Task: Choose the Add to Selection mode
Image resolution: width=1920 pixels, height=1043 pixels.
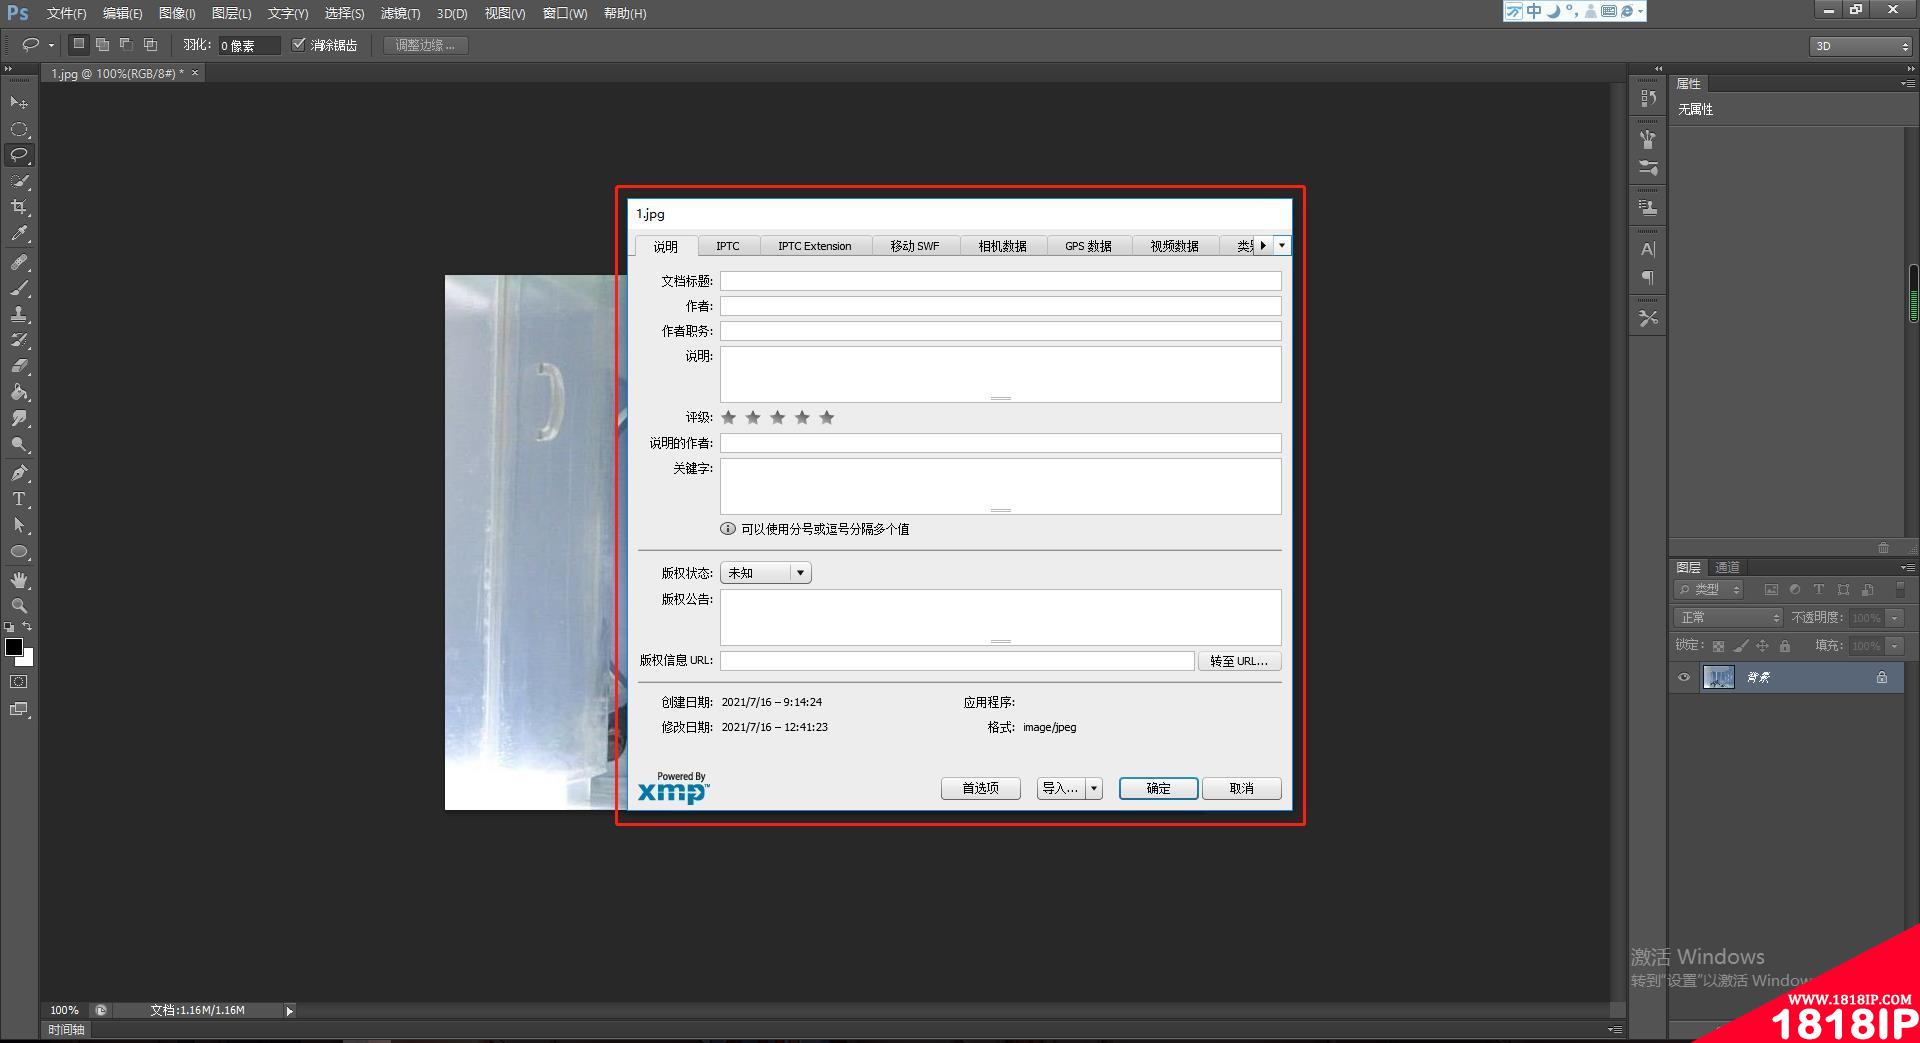Action: [x=102, y=44]
